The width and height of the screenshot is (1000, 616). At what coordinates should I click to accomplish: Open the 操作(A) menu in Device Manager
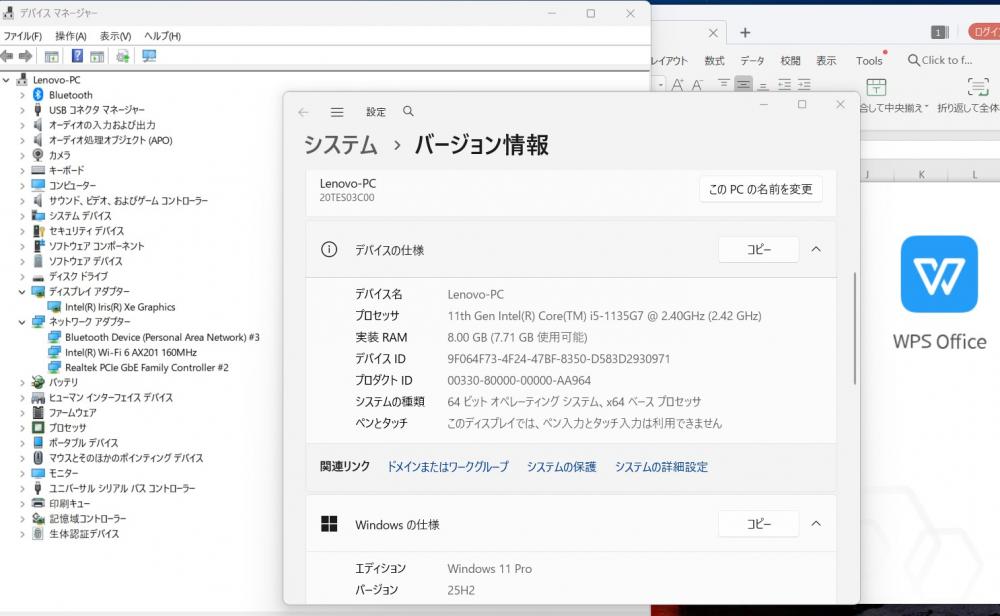point(70,36)
